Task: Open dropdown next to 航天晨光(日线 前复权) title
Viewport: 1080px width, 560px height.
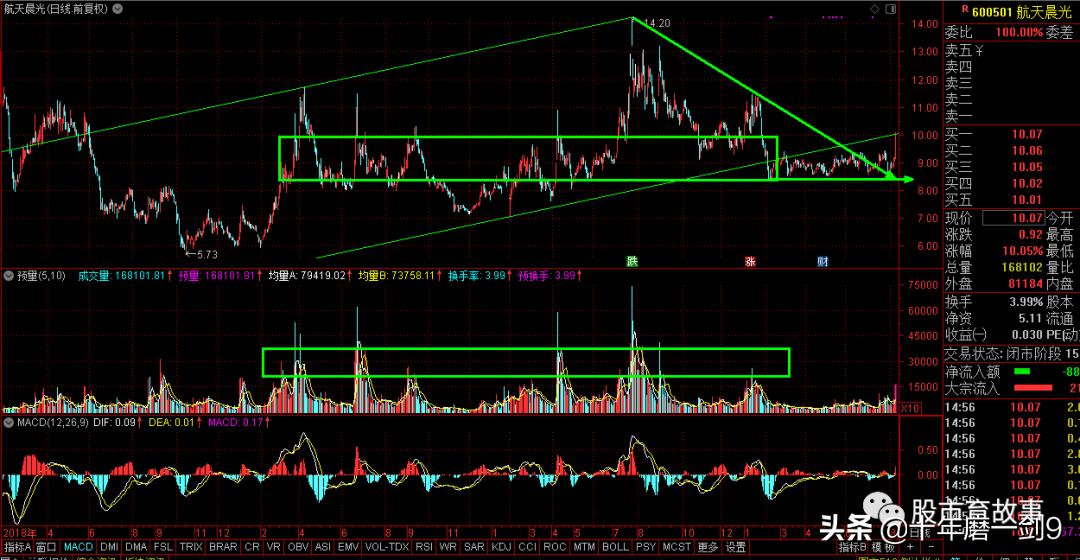Action: [118, 9]
